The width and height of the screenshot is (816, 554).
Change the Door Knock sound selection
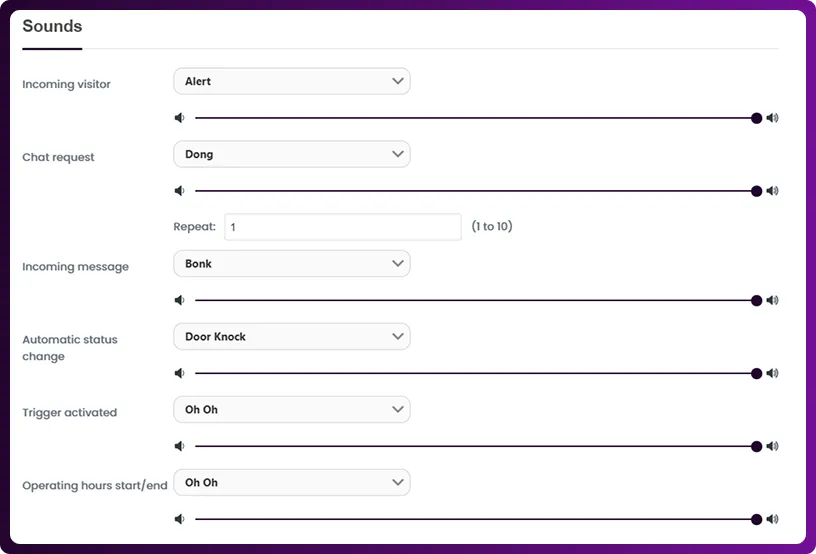pyautogui.click(x=291, y=337)
